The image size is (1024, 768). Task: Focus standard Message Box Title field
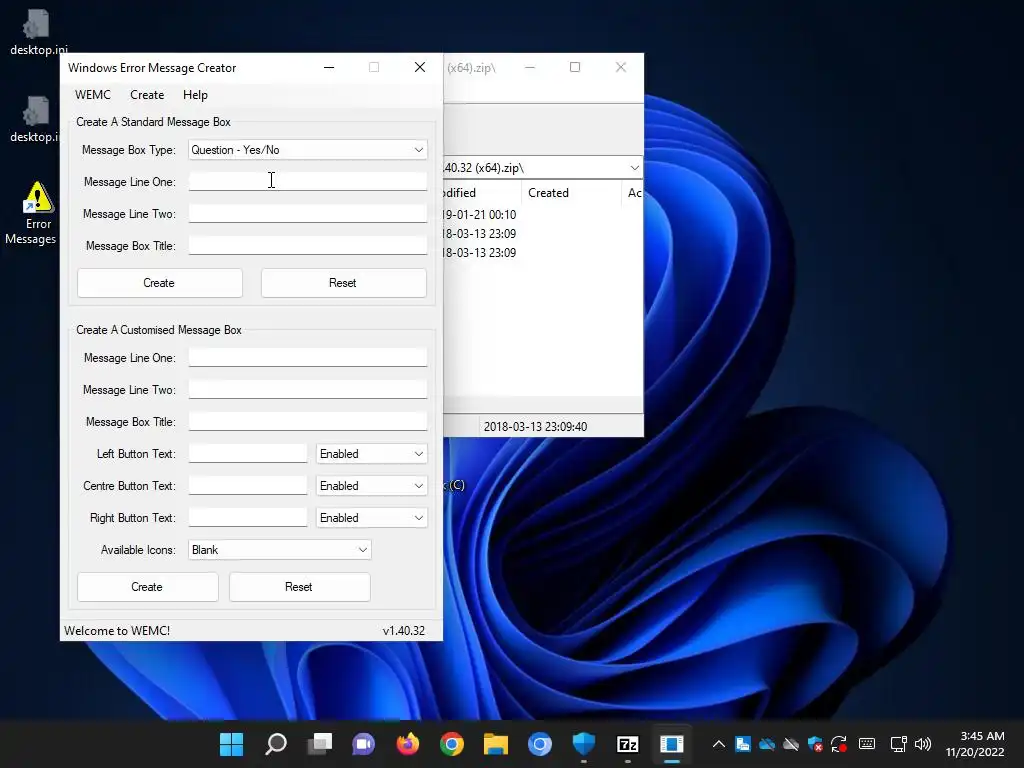pyautogui.click(x=308, y=246)
